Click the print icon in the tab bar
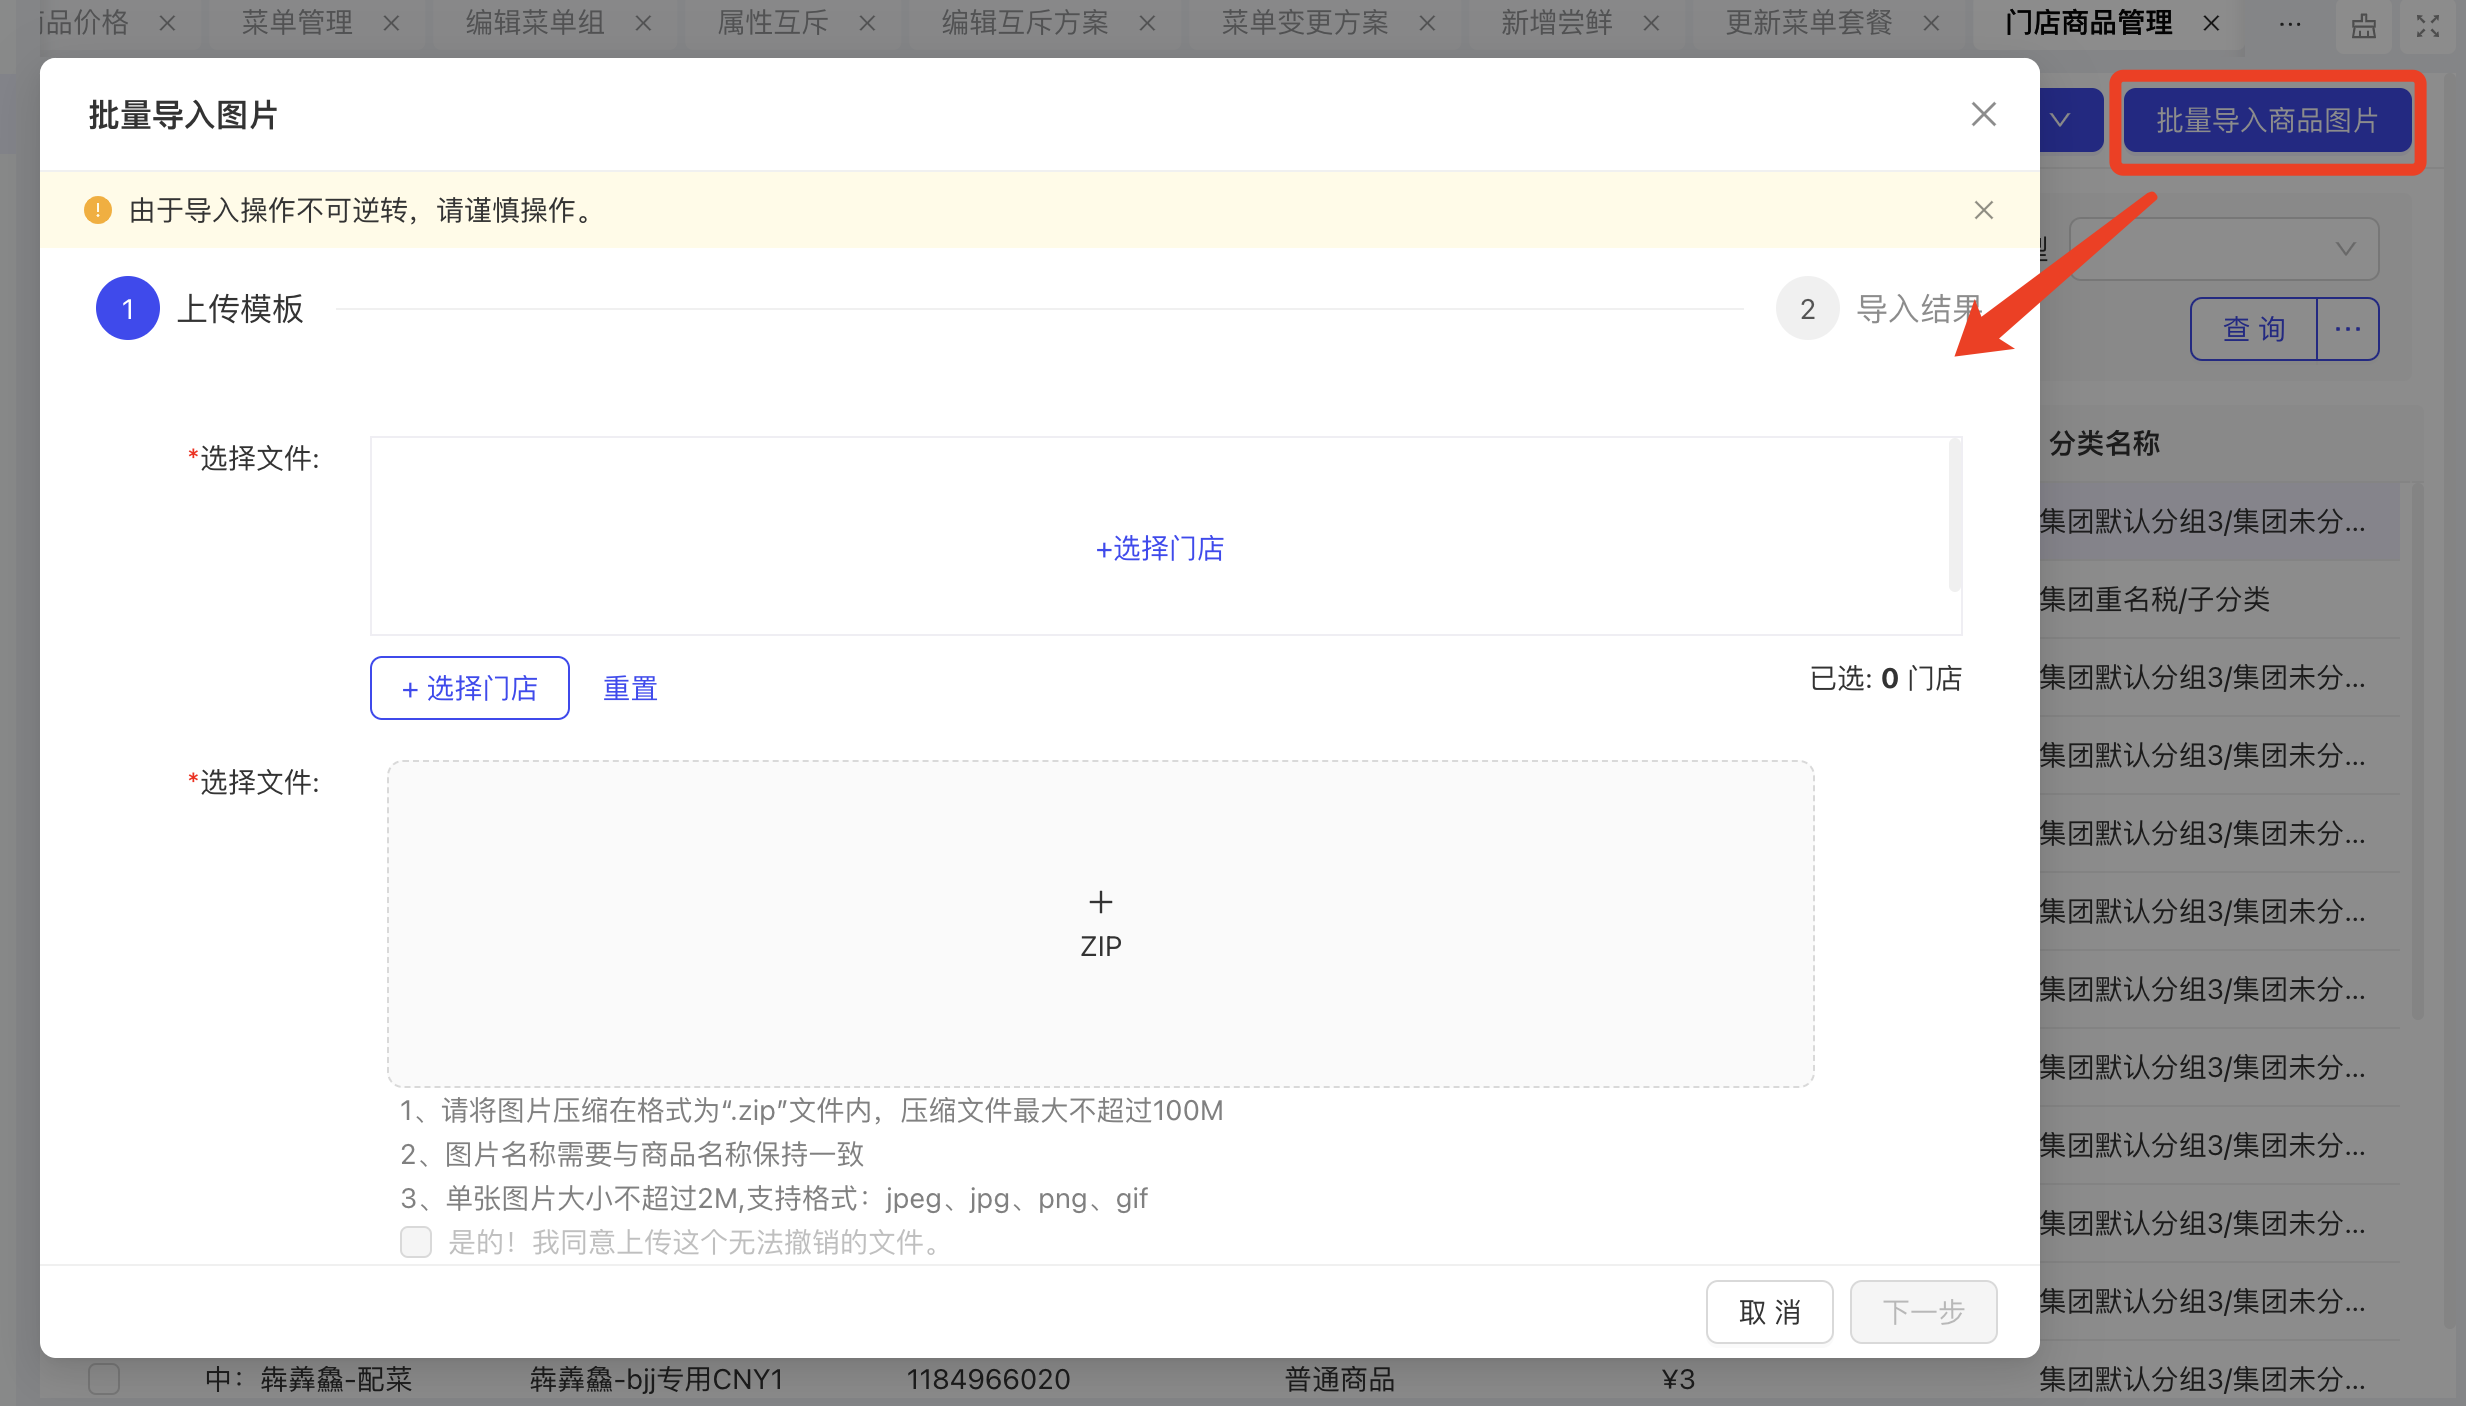 (2364, 25)
